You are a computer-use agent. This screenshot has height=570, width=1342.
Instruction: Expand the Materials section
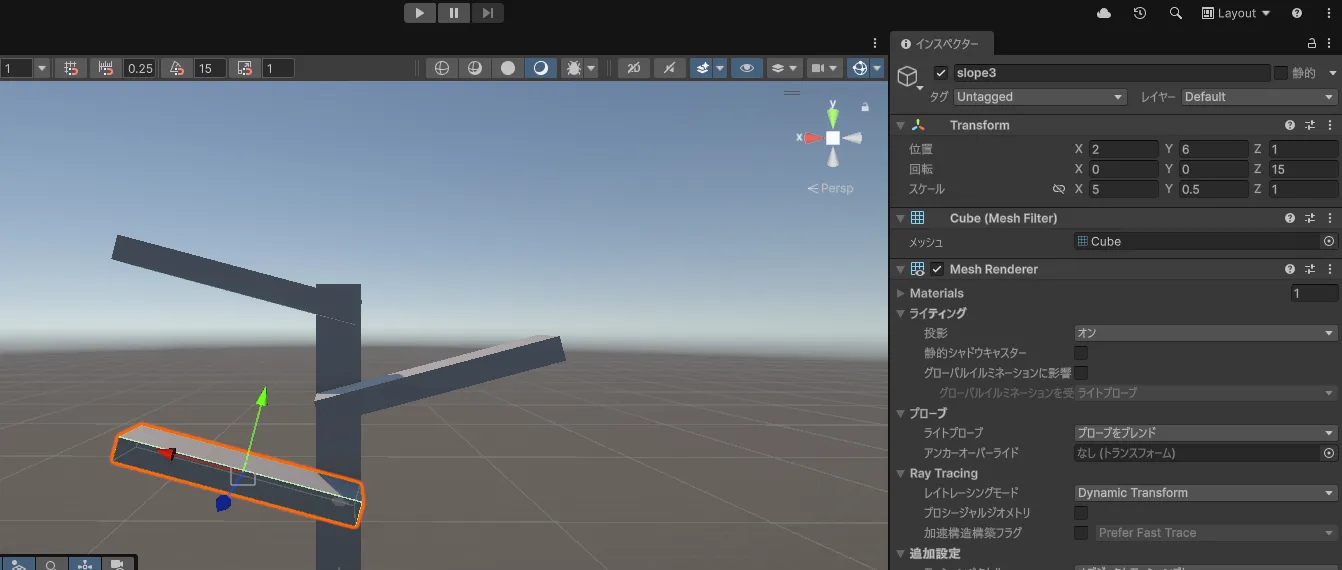coord(901,293)
